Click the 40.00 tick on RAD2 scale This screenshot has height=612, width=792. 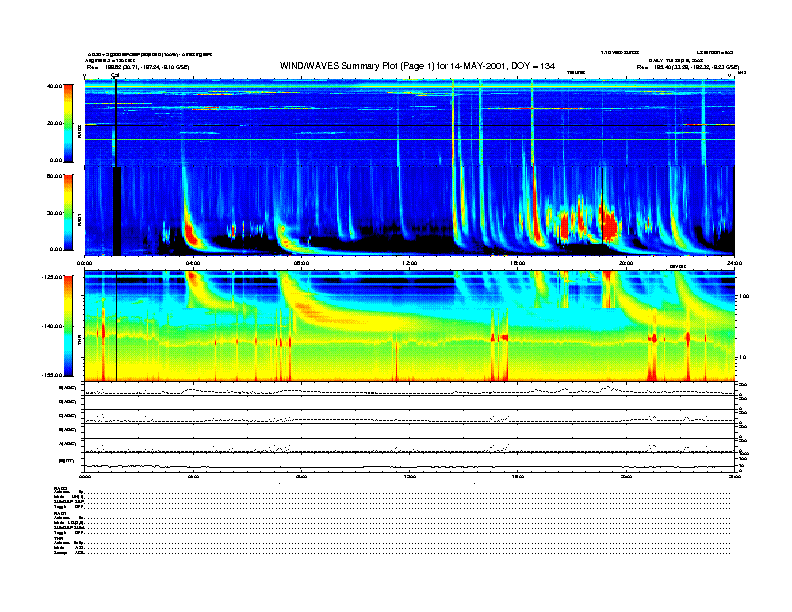pos(56,86)
